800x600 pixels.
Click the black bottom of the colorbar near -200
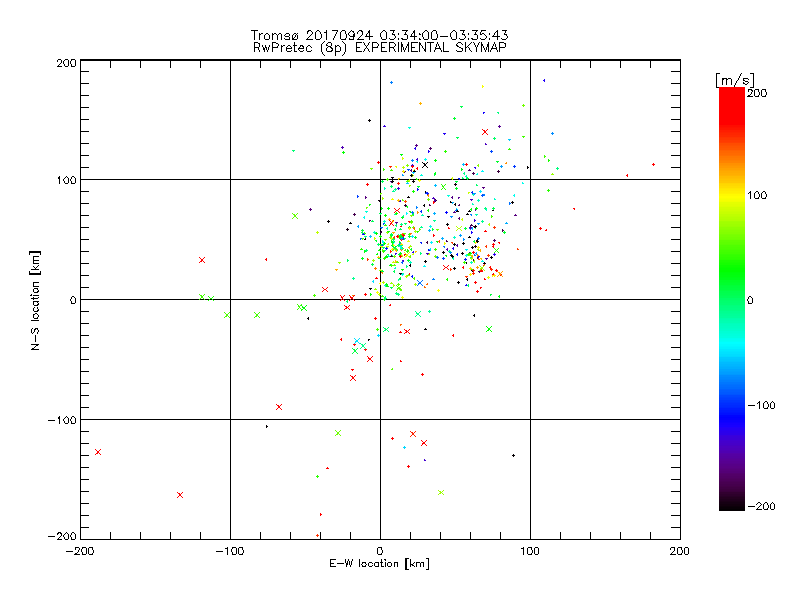click(x=732, y=503)
